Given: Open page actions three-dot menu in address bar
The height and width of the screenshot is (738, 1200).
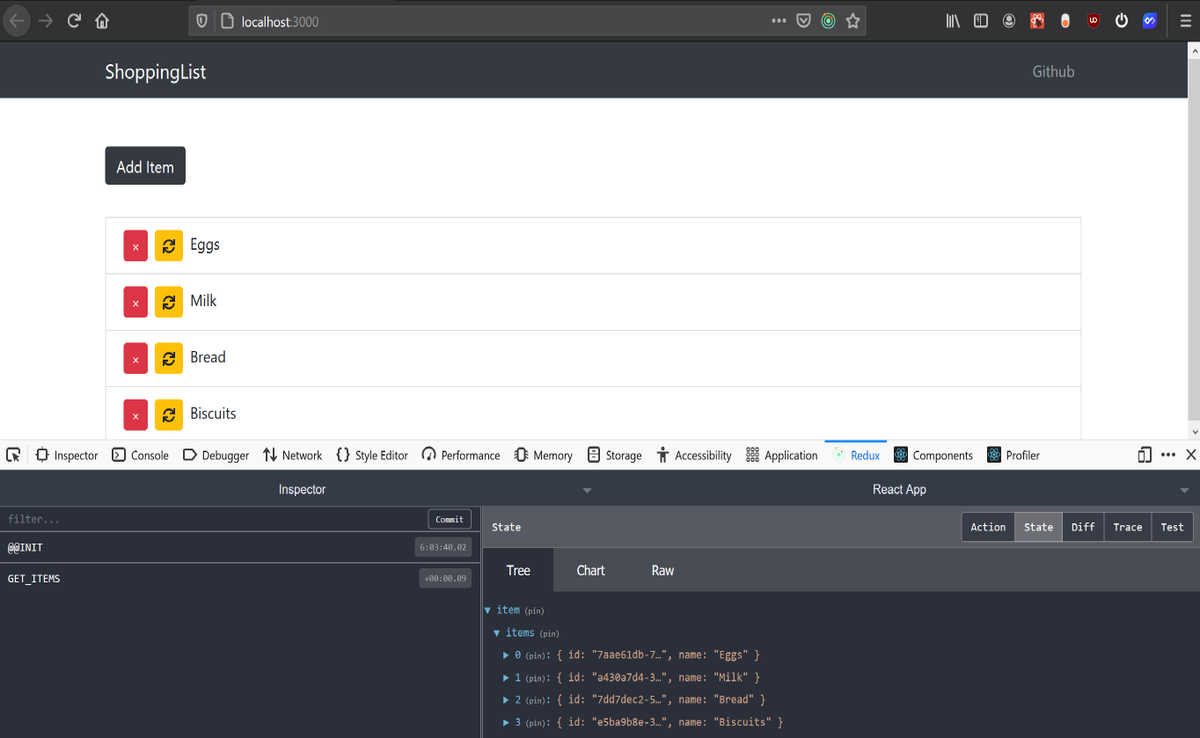Looking at the screenshot, I should 779,21.
